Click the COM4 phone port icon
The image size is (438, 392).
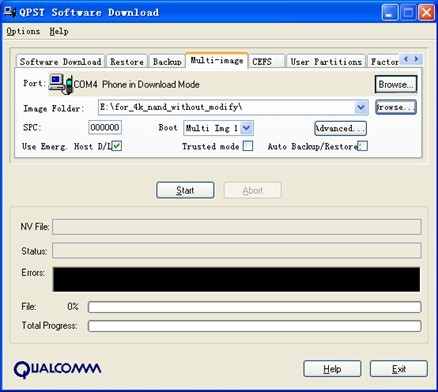(61, 84)
